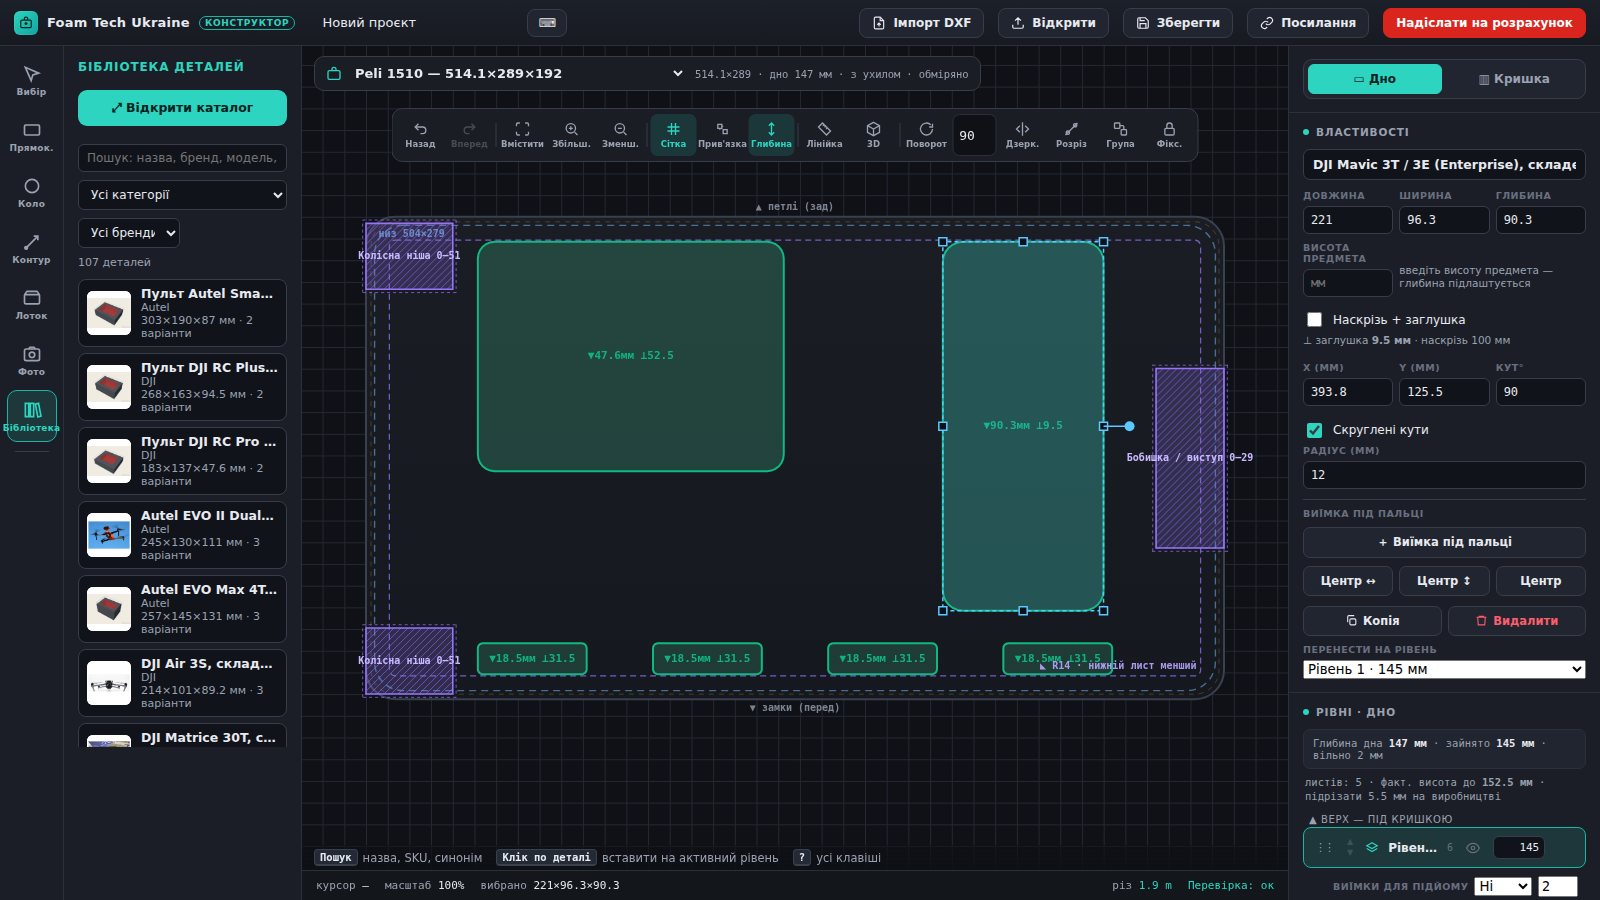Select Пульт DJI RC Plus library item
This screenshot has height=900, width=1600.
[182, 387]
